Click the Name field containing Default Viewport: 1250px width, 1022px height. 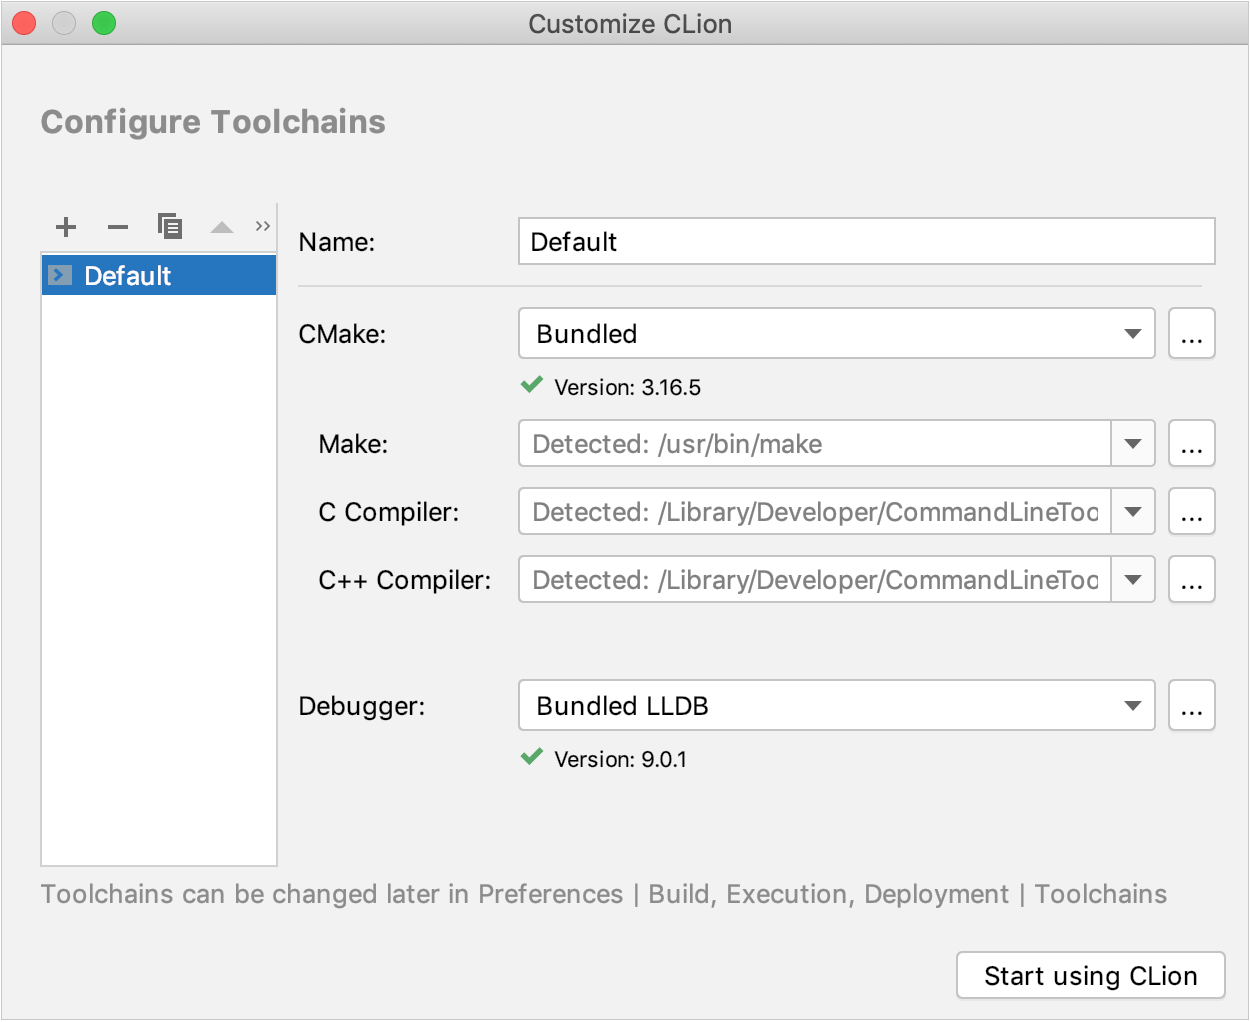pyautogui.click(x=867, y=241)
